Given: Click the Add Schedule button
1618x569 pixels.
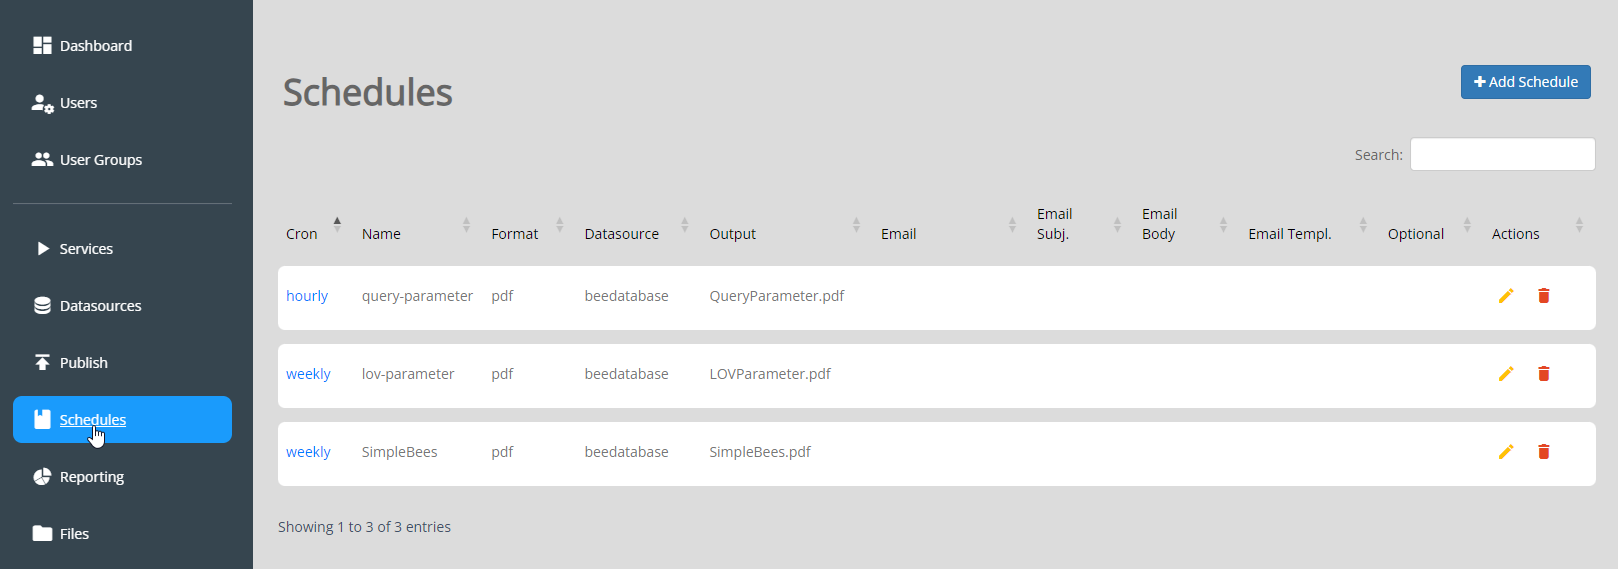Looking at the screenshot, I should point(1525,82).
